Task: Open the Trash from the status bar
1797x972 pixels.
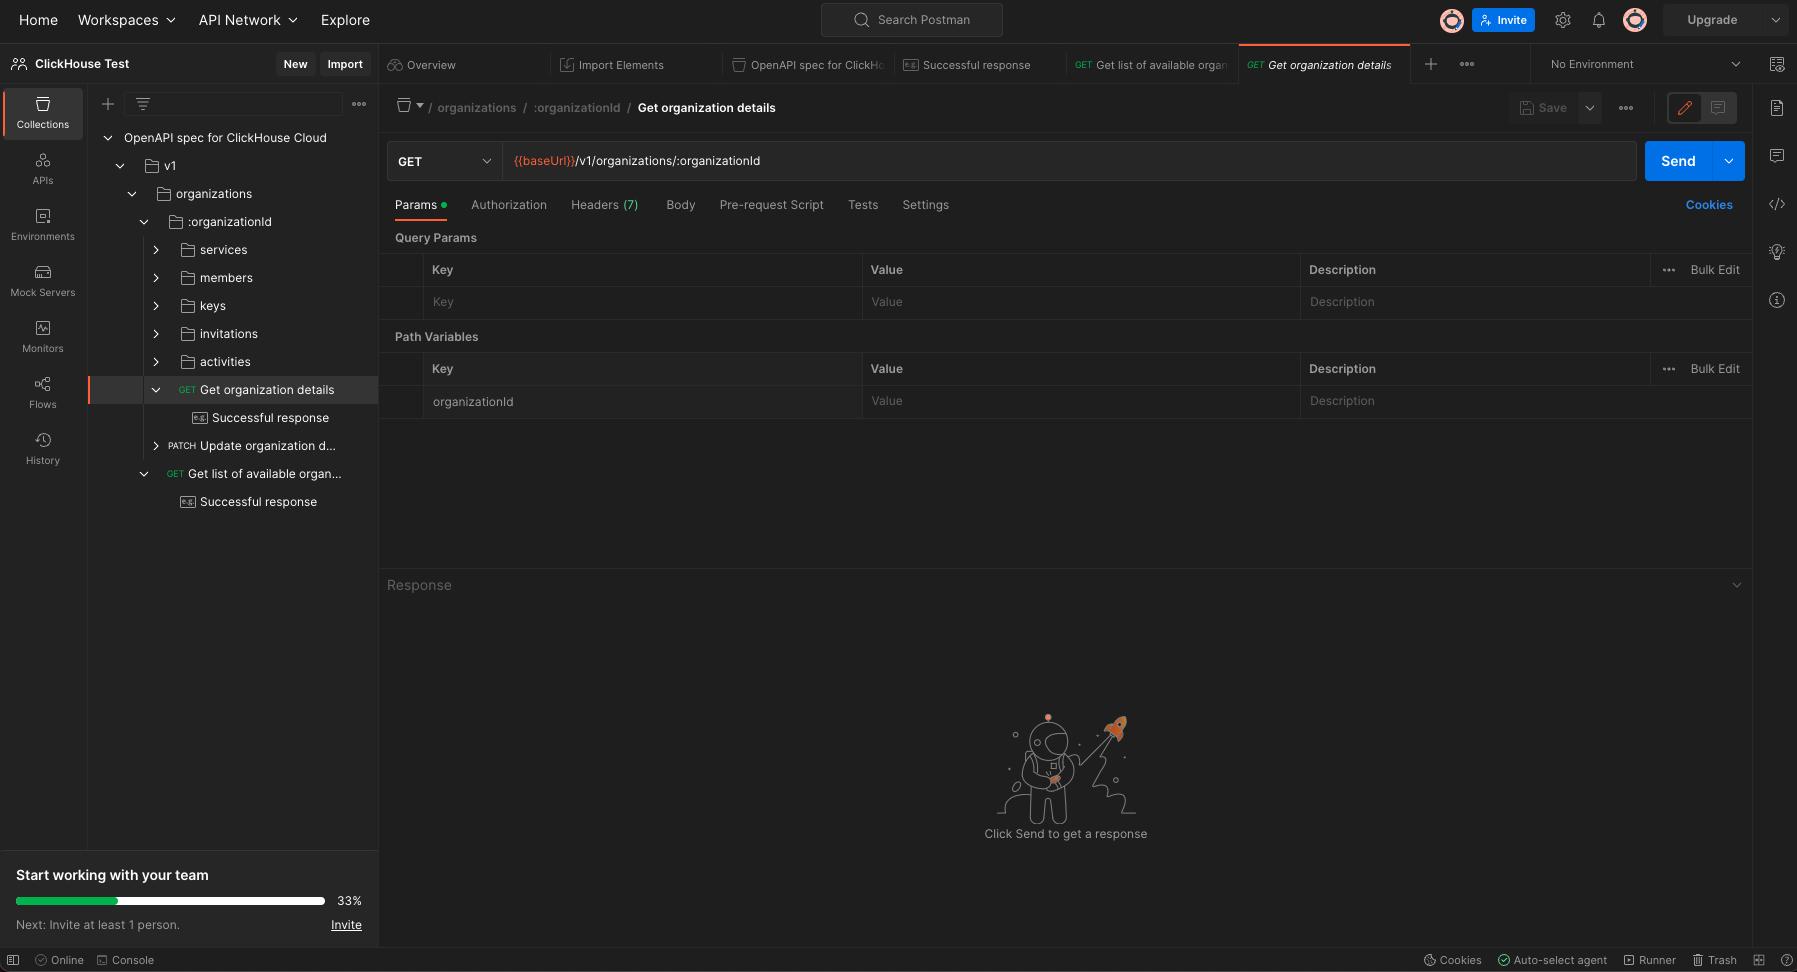Action: click(x=1716, y=959)
